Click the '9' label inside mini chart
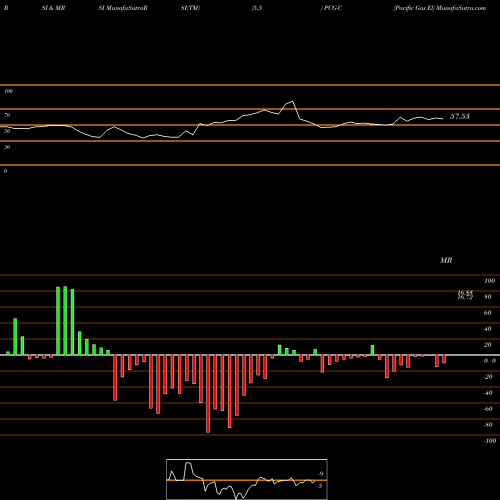This screenshot has width=500, height=500. click(x=320, y=473)
